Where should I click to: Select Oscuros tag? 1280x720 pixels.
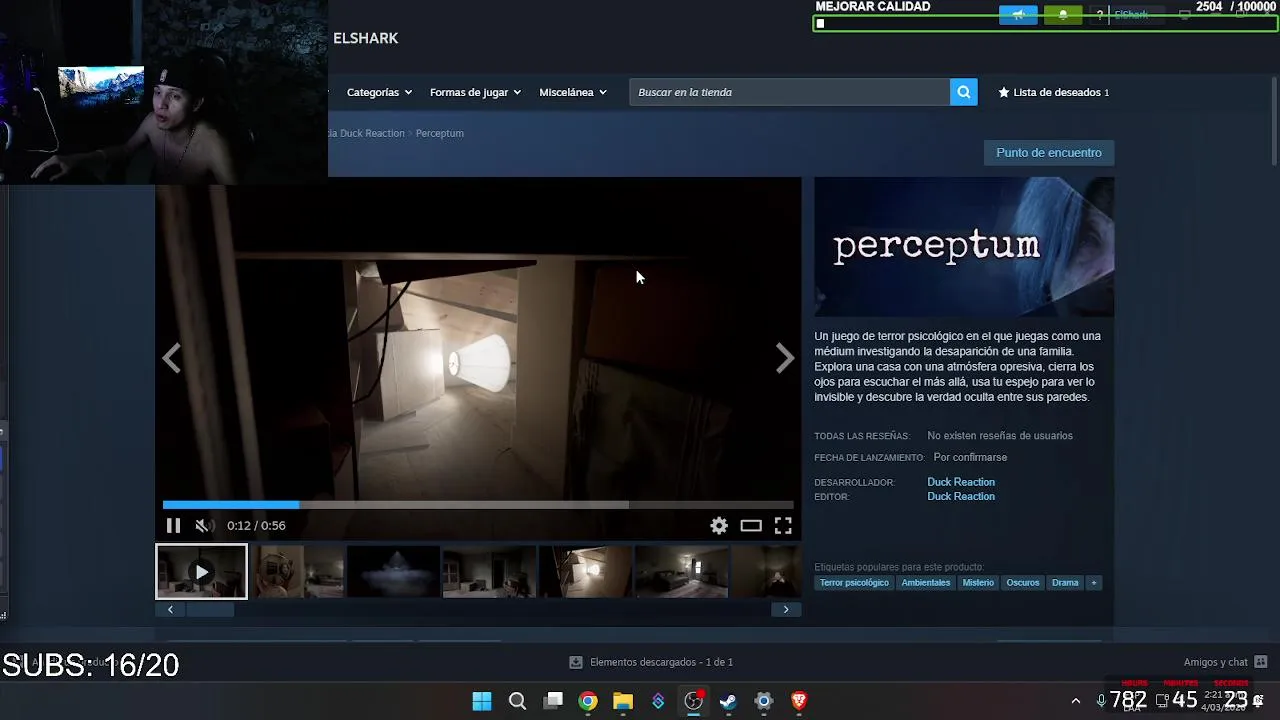tap(1023, 583)
